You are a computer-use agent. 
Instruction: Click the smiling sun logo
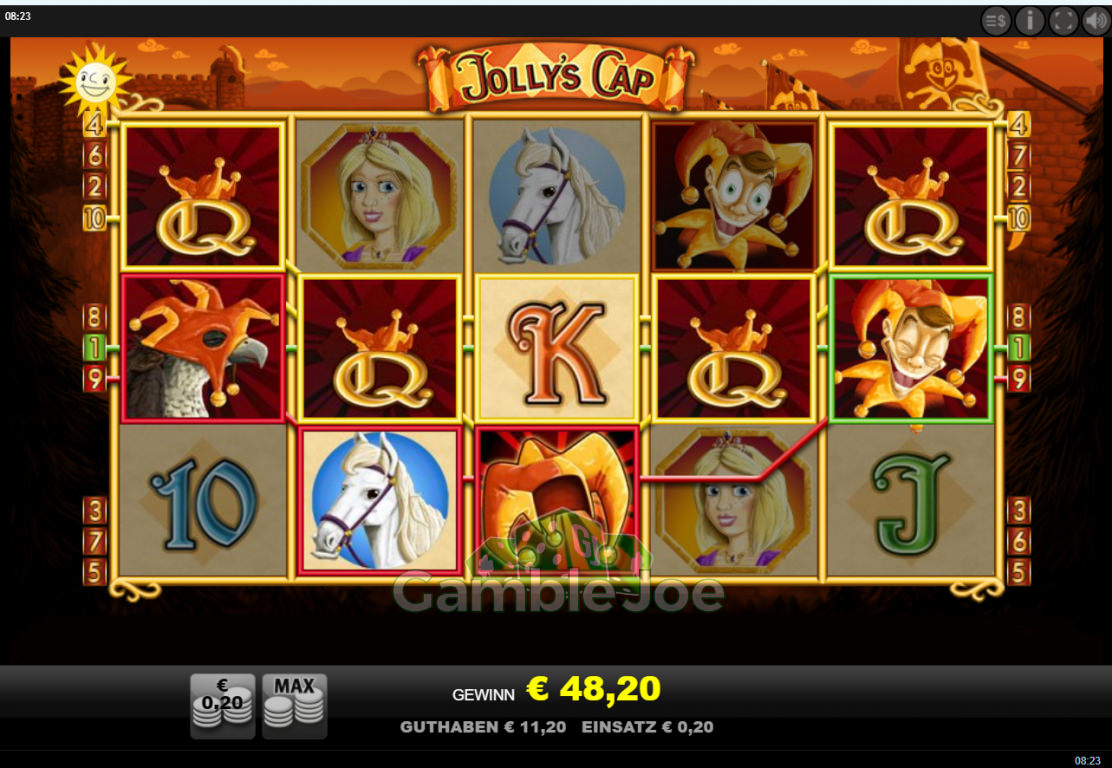click(x=94, y=80)
